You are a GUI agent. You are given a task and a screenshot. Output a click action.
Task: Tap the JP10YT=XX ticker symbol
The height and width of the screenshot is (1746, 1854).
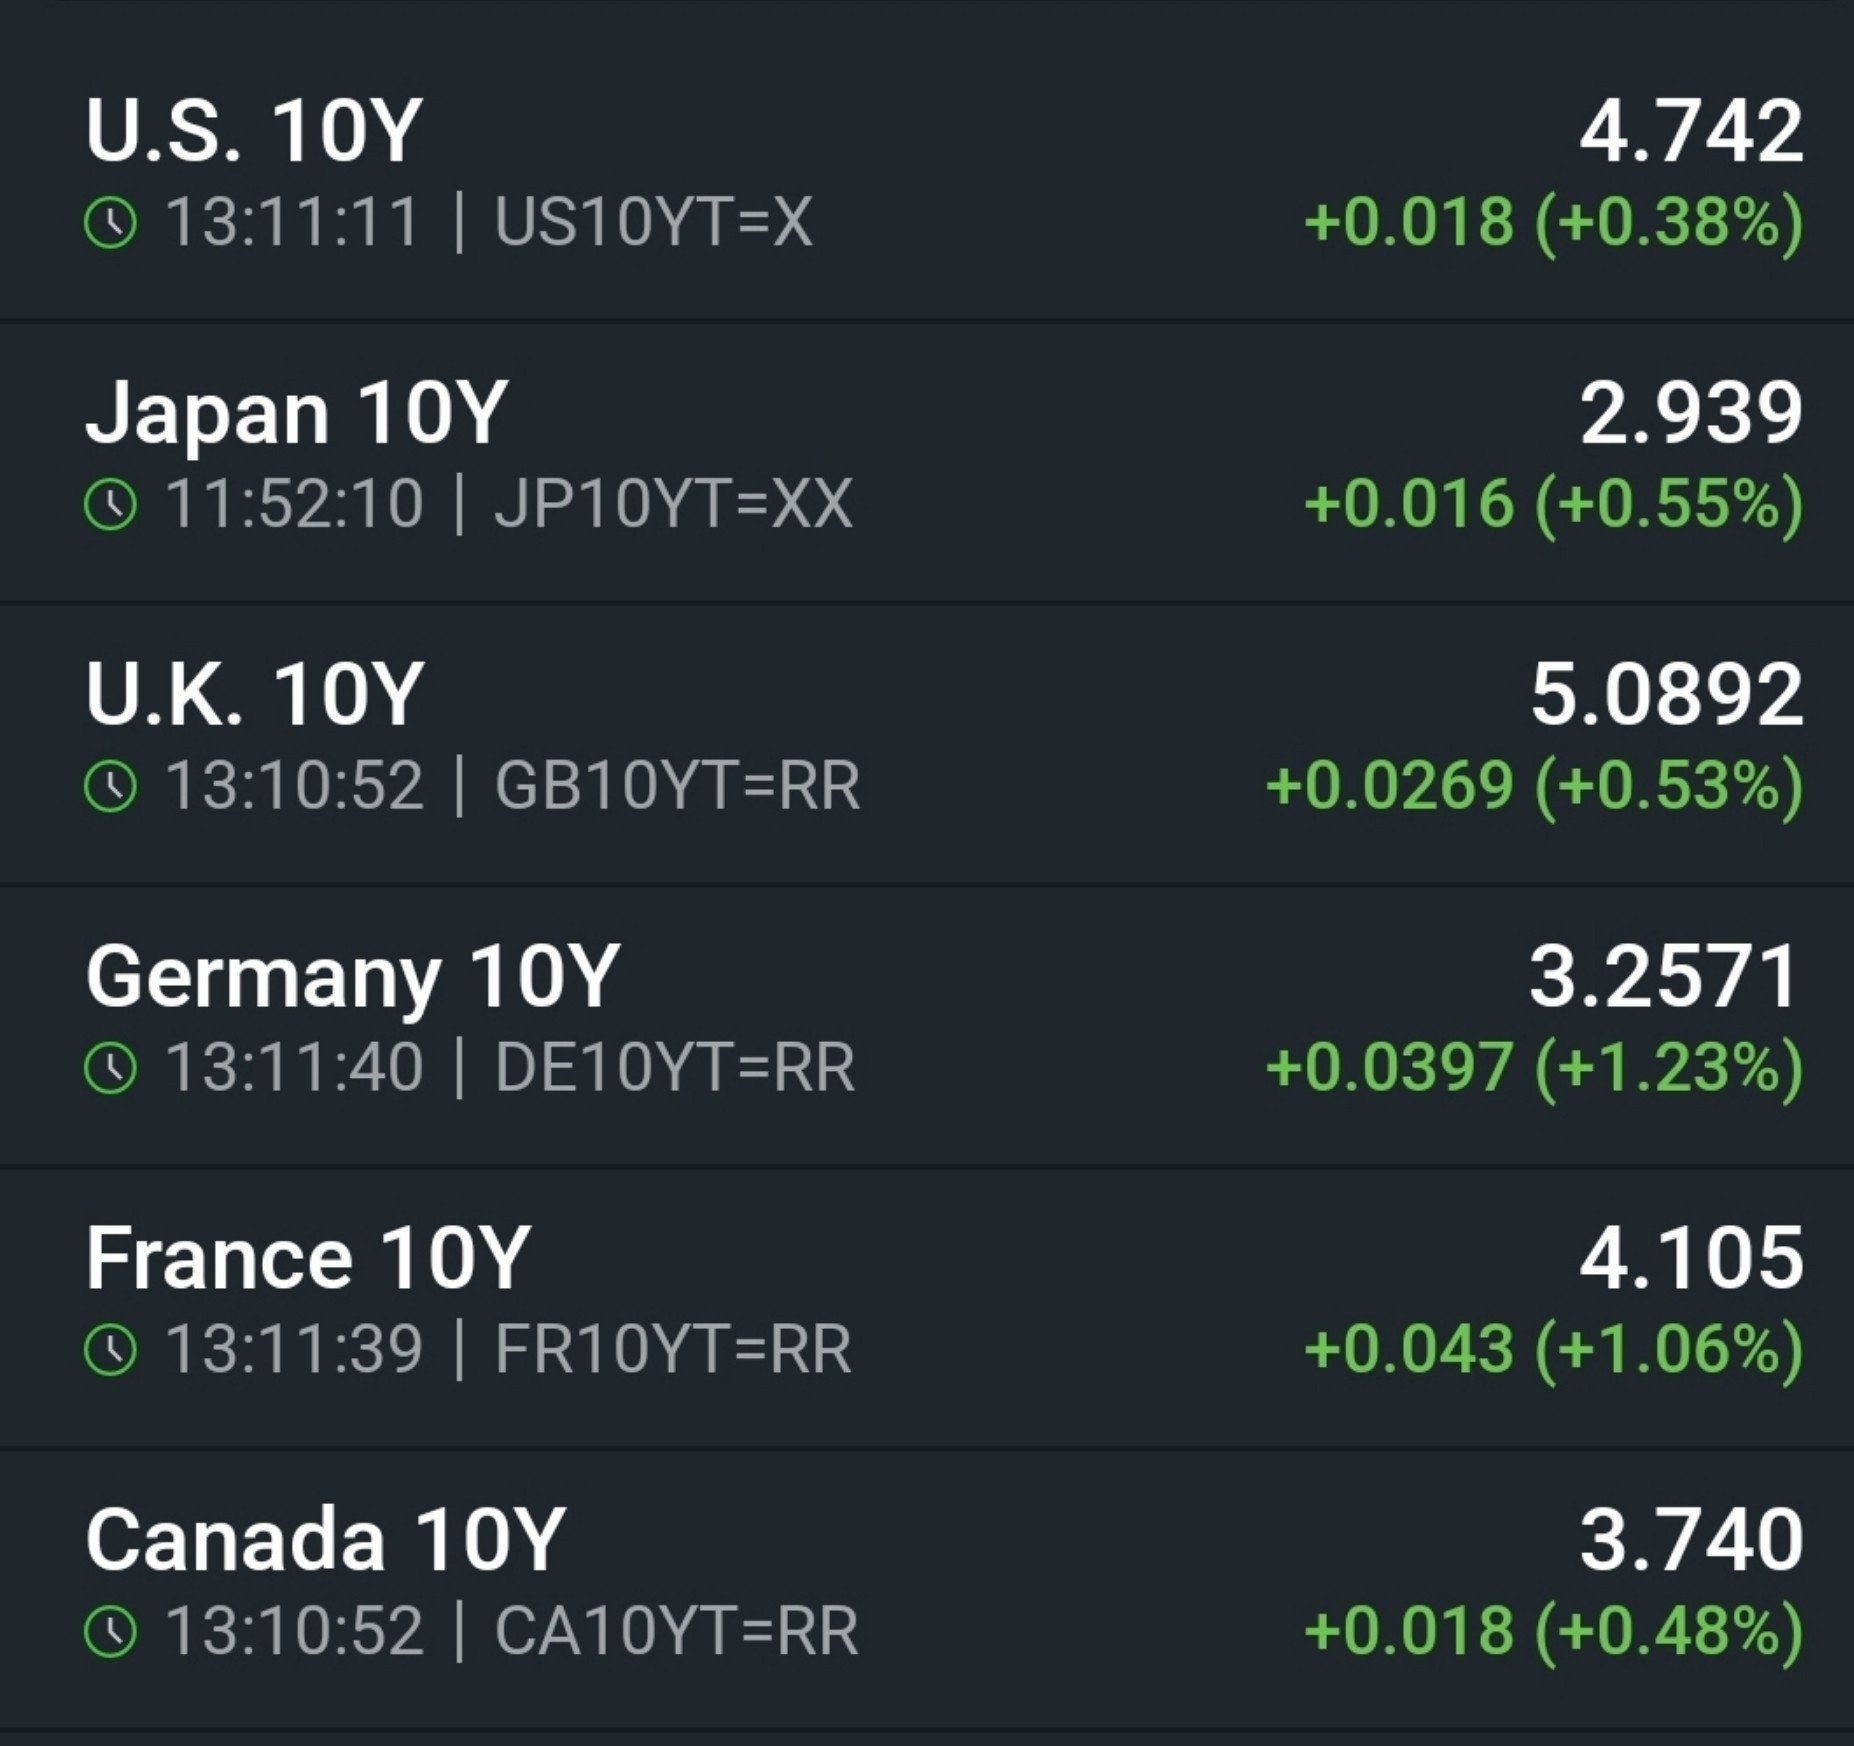(x=673, y=504)
